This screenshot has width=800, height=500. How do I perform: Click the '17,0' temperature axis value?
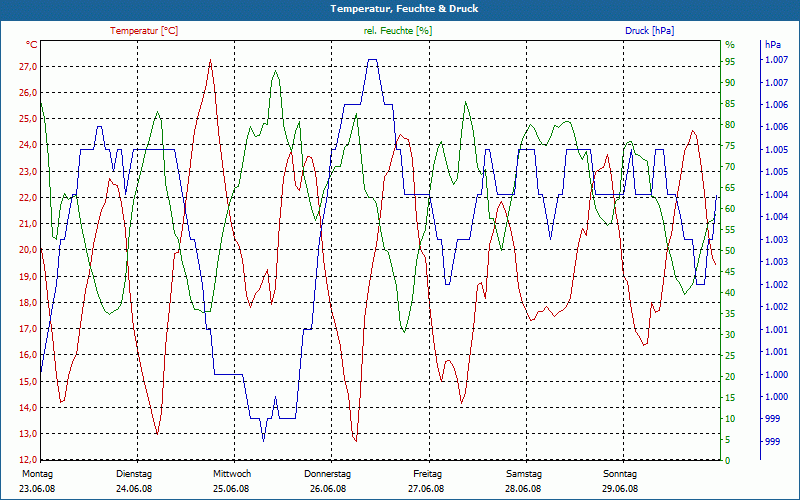[x=28, y=329]
